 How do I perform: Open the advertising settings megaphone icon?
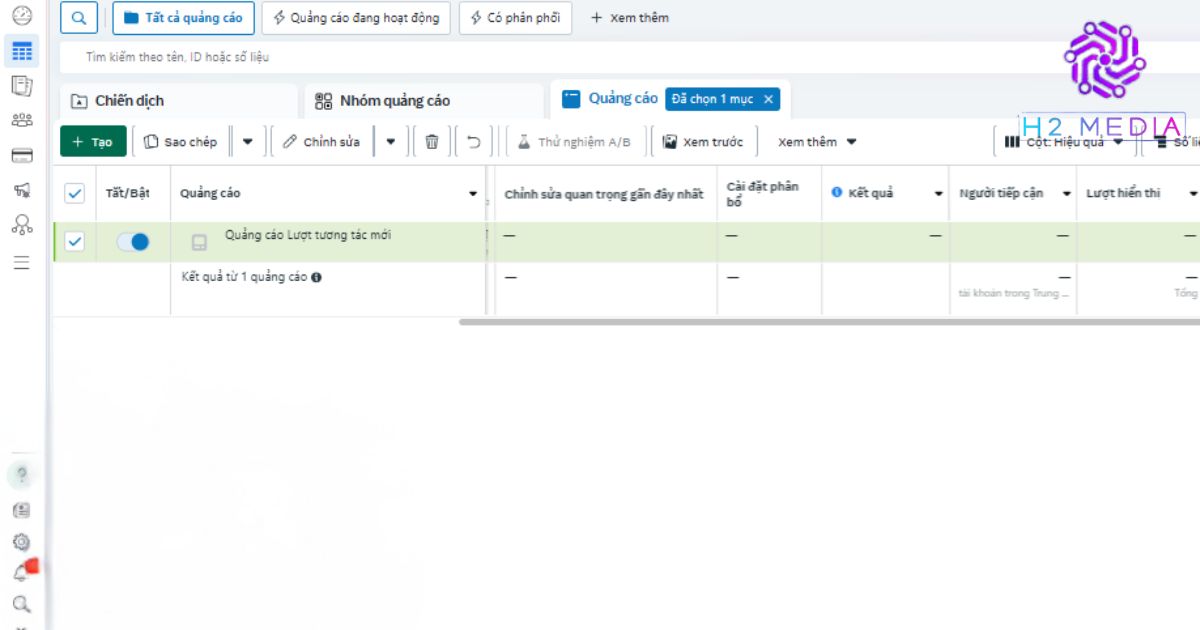tap(22, 189)
